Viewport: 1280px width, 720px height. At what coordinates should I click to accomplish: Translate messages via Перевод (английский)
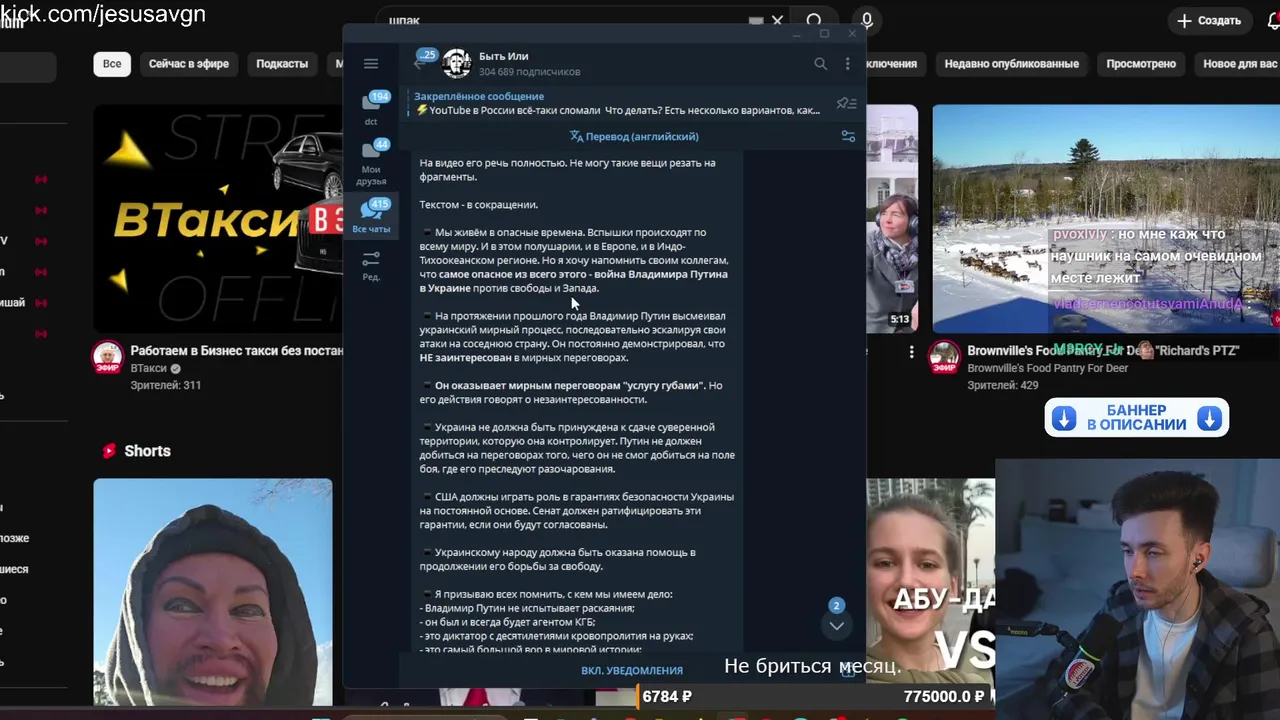634,136
